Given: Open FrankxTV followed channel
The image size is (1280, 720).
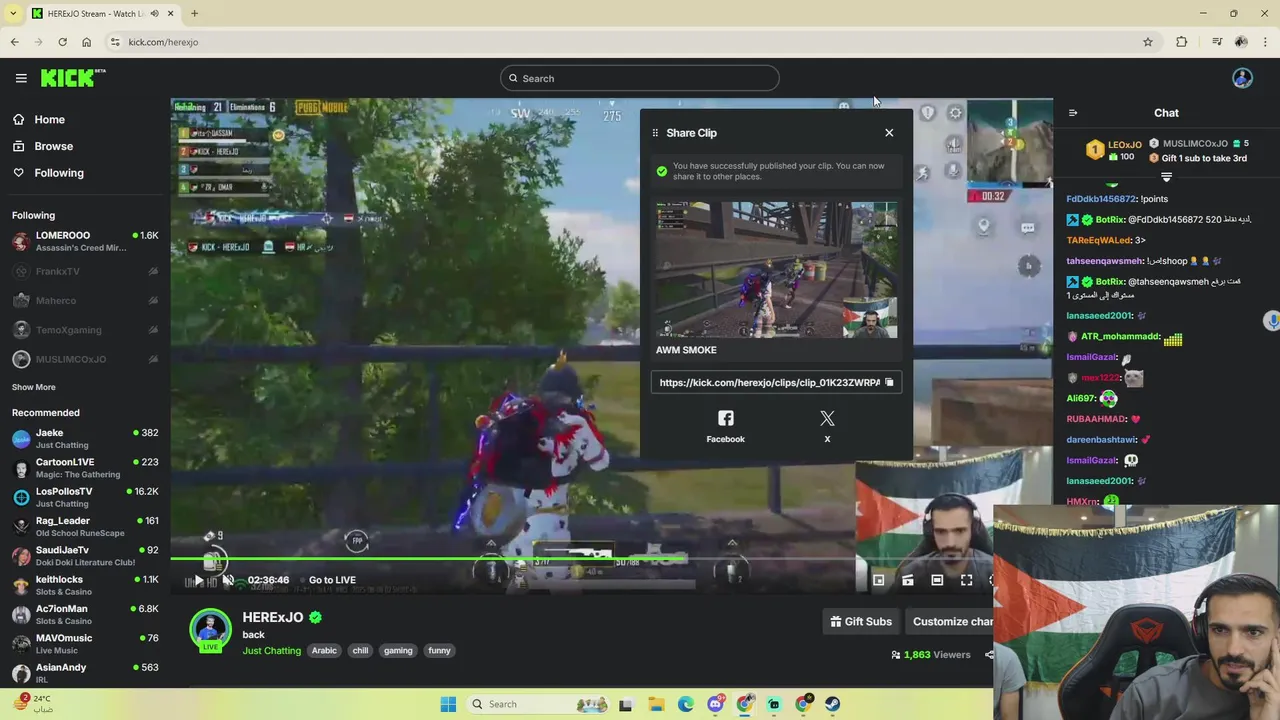Looking at the screenshot, I should tap(85, 271).
